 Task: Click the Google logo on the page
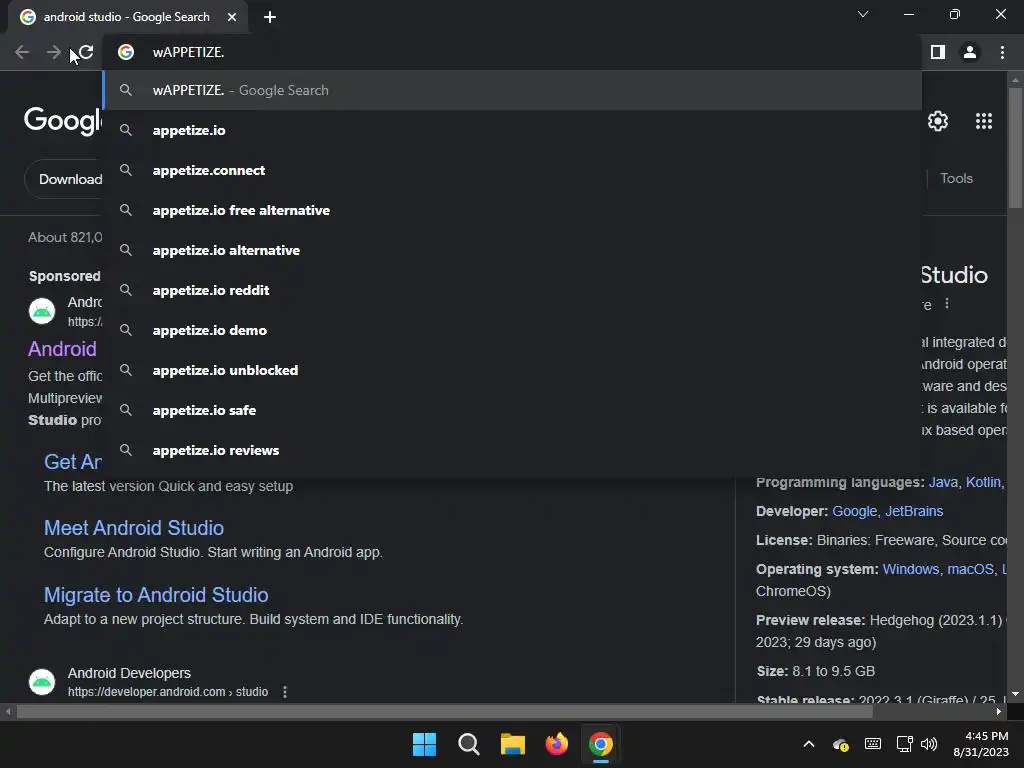click(63, 121)
